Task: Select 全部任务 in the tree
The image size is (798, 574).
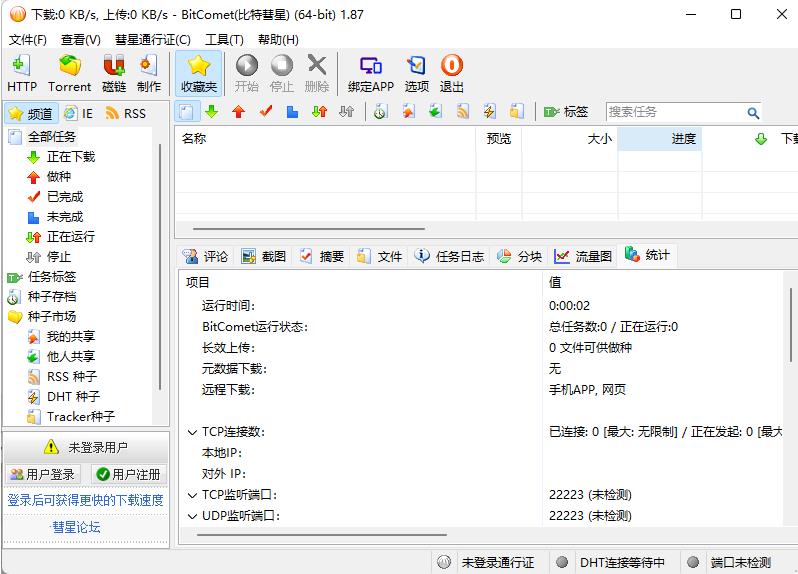Action: pyautogui.click(x=51, y=136)
